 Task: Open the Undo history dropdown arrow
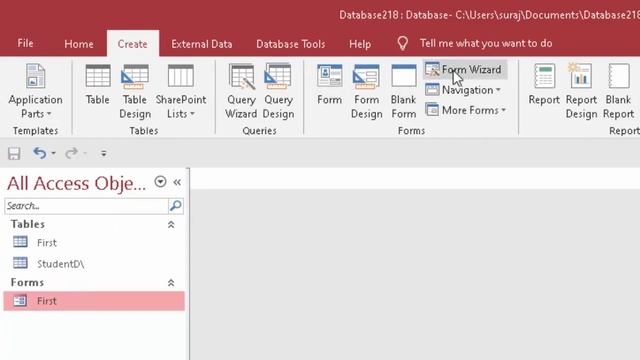pos(53,153)
